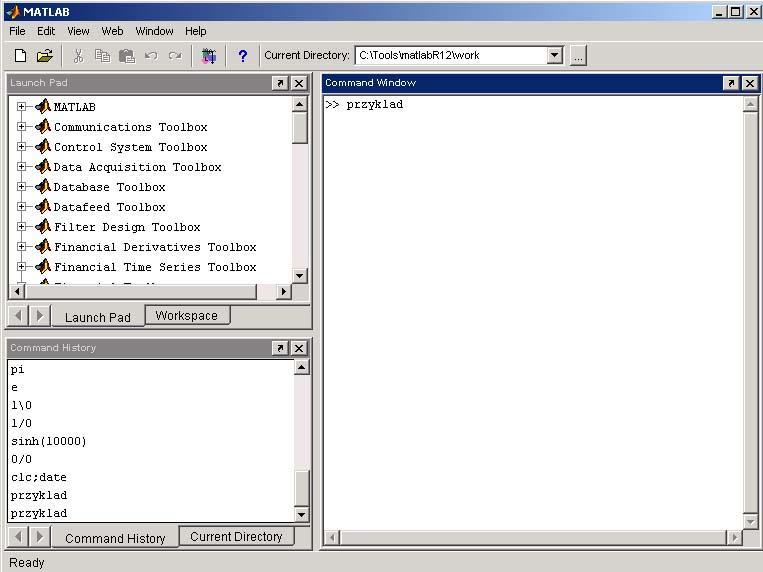Redo action using the toolbar icon
This screenshot has width=763, height=572.
click(175, 55)
